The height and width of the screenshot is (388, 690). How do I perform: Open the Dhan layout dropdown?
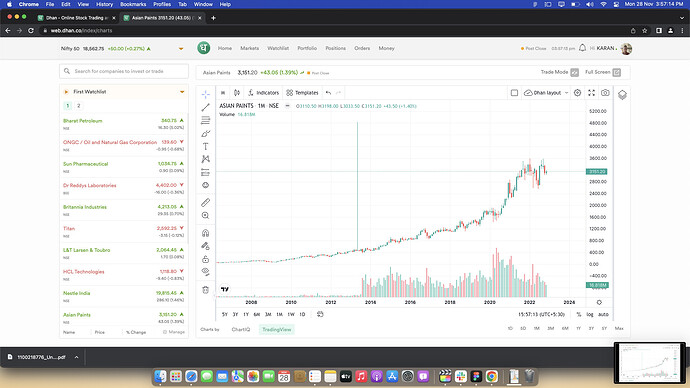546,92
